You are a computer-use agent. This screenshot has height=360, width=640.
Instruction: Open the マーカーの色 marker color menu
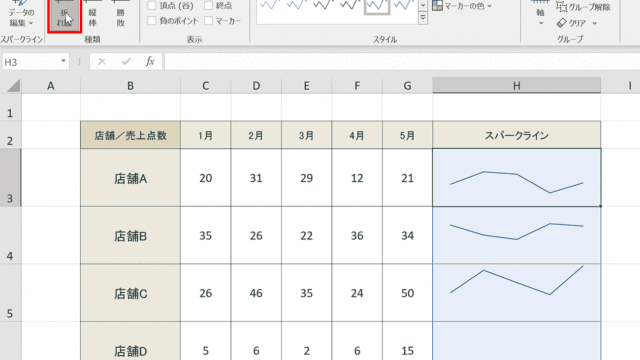pos(462,6)
